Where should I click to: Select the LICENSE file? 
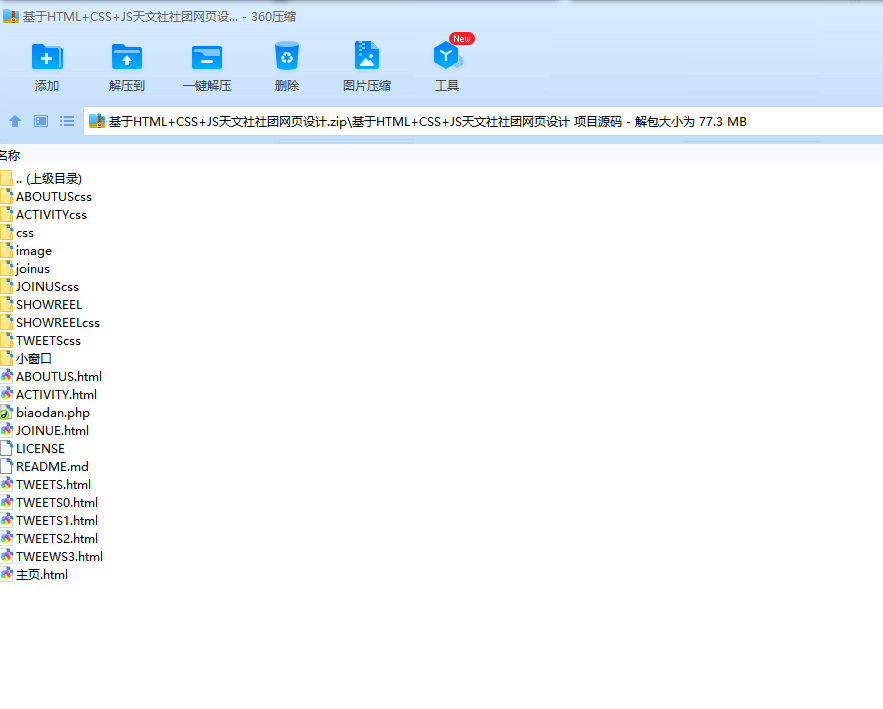[33, 449]
